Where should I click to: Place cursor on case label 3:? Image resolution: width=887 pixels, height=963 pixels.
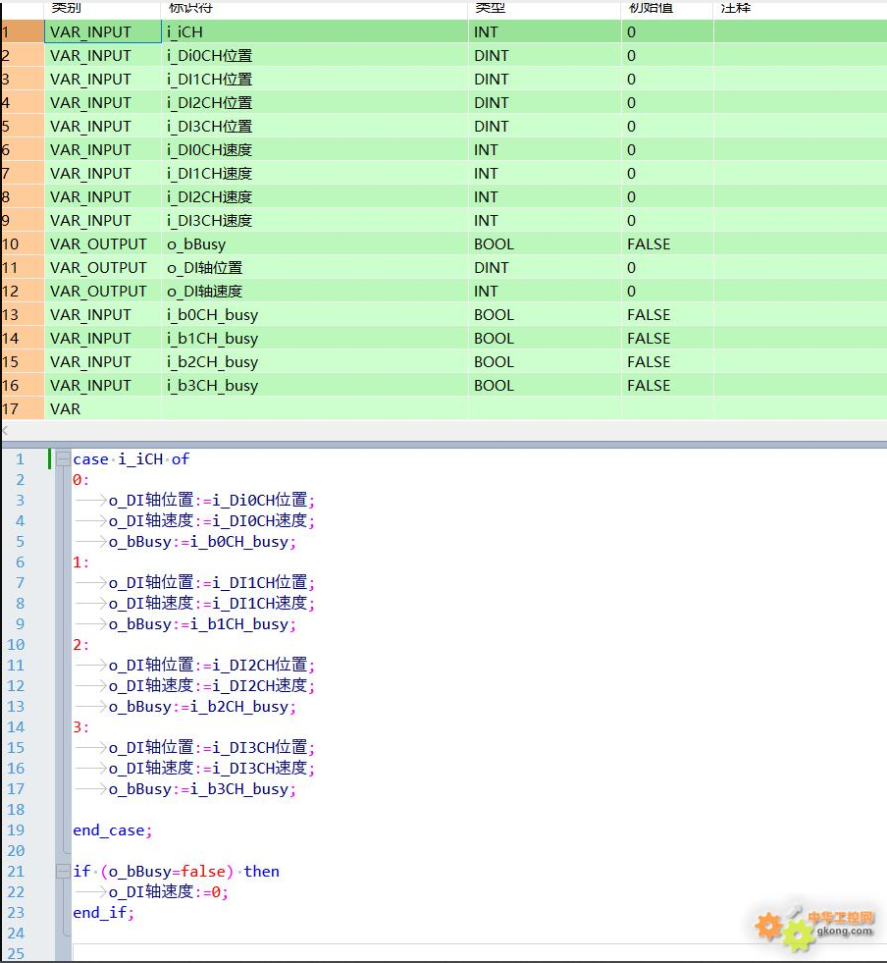click(x=81, y=727)
